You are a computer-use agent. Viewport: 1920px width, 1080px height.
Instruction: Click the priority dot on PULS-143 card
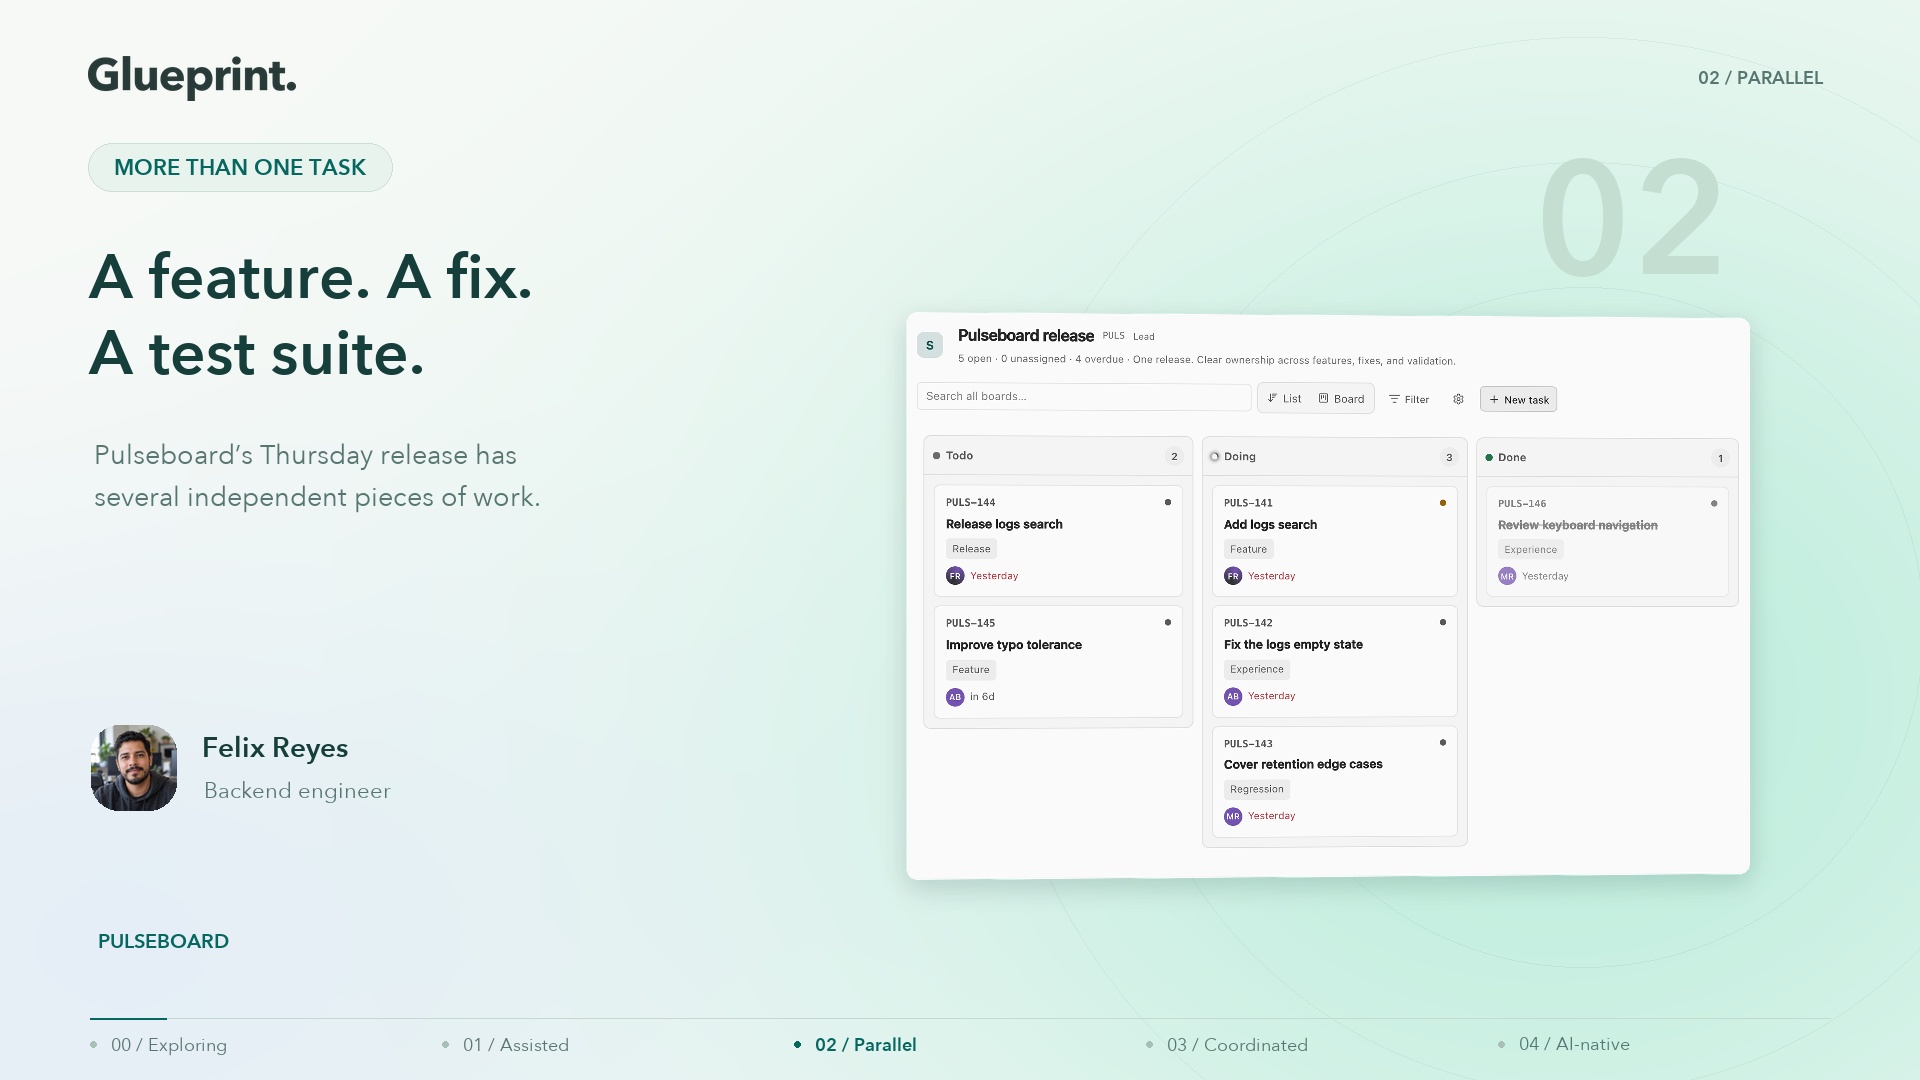click(1443, 742)
